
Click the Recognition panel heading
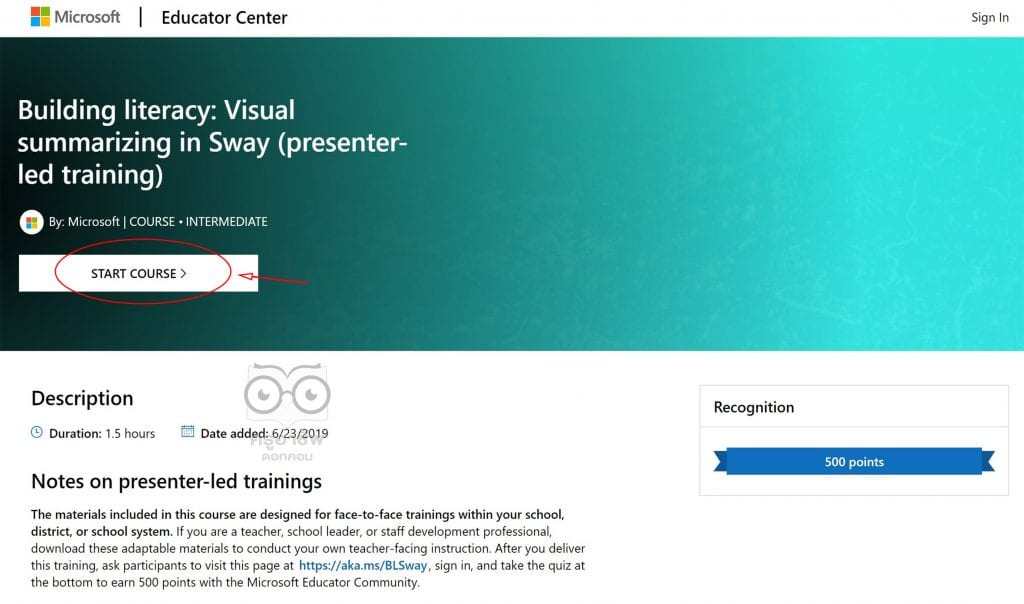click(754, 407)
